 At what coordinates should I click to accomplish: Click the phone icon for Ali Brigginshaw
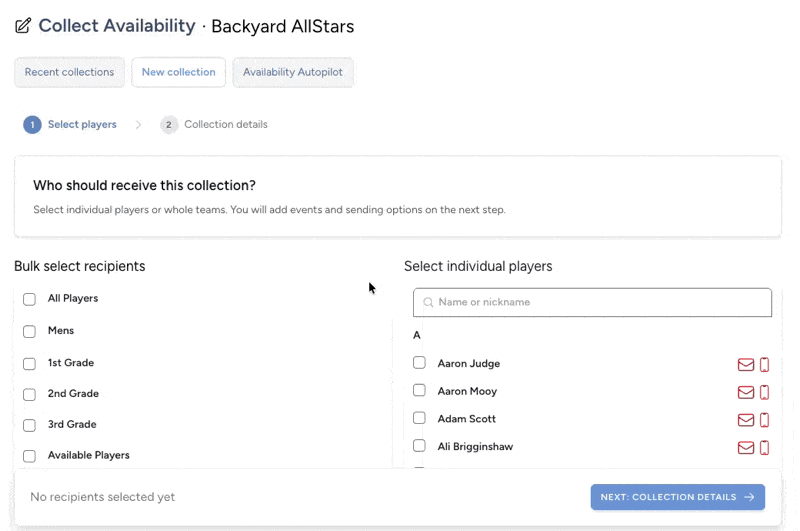coord(764,447)
